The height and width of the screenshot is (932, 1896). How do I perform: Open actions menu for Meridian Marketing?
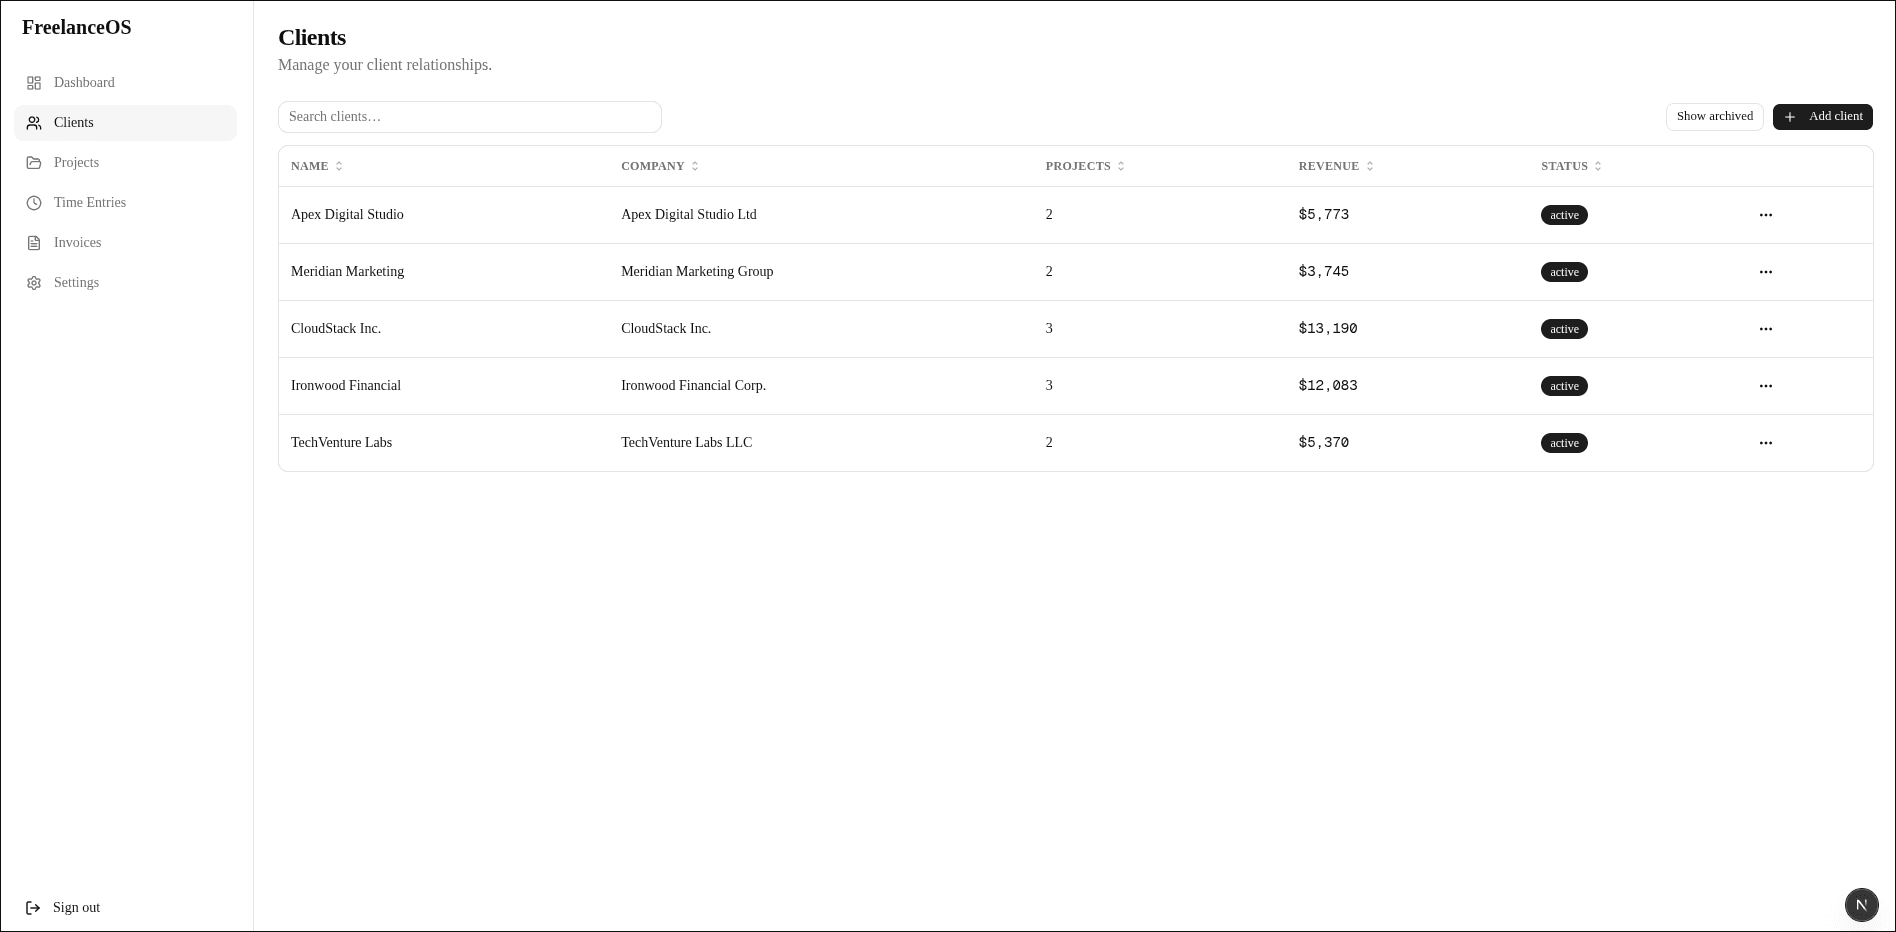(1766, 272)
